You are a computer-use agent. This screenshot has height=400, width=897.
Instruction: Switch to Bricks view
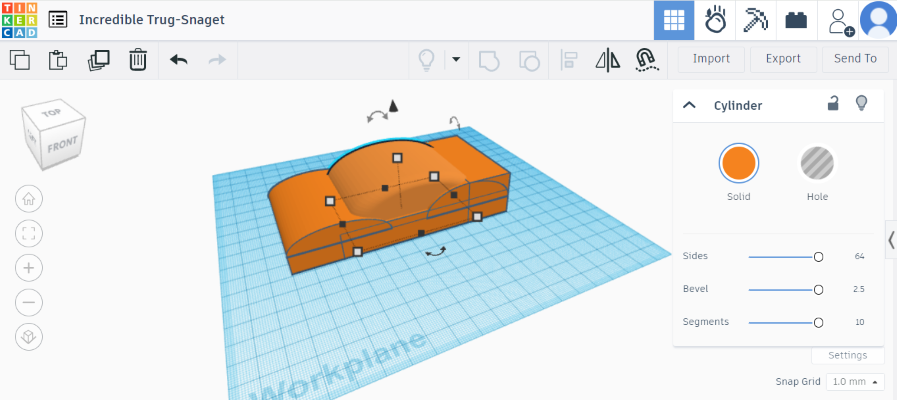pos(796,20)
